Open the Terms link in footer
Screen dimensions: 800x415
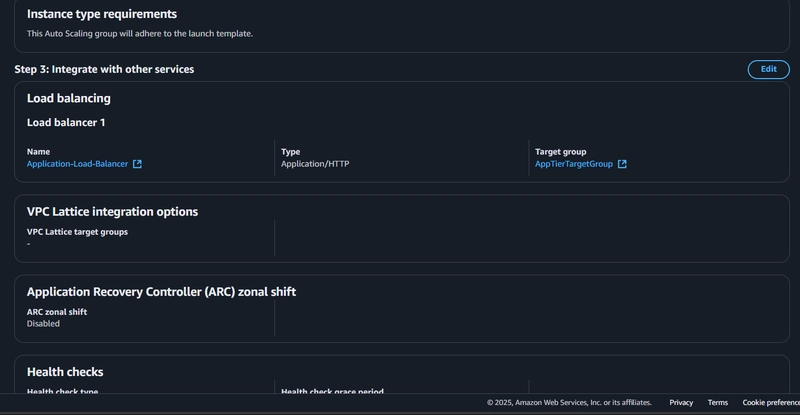click(x=717, y=403)
